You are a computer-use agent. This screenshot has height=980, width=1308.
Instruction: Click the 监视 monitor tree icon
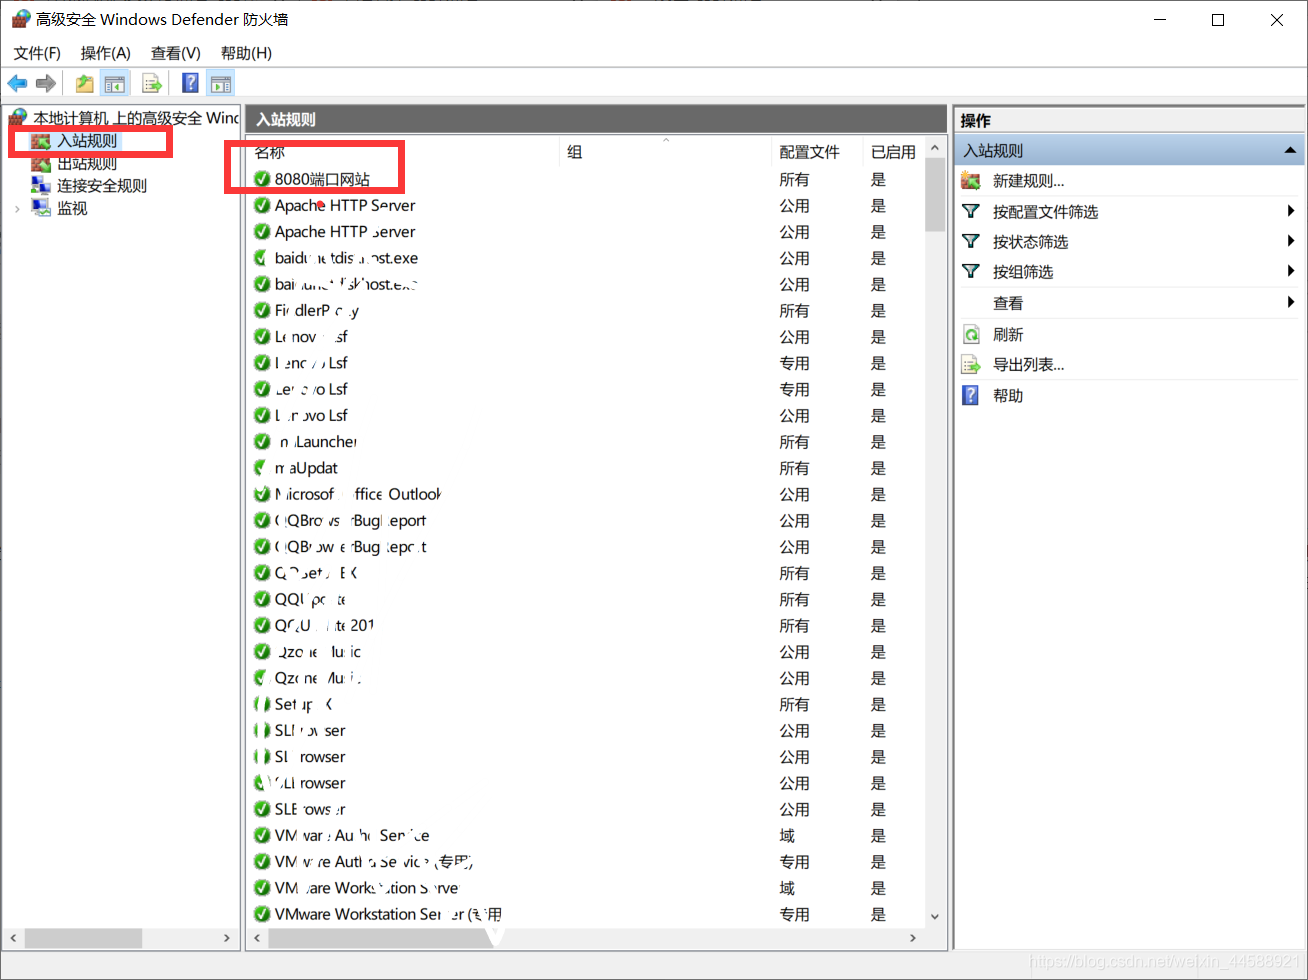pos(41,208)
